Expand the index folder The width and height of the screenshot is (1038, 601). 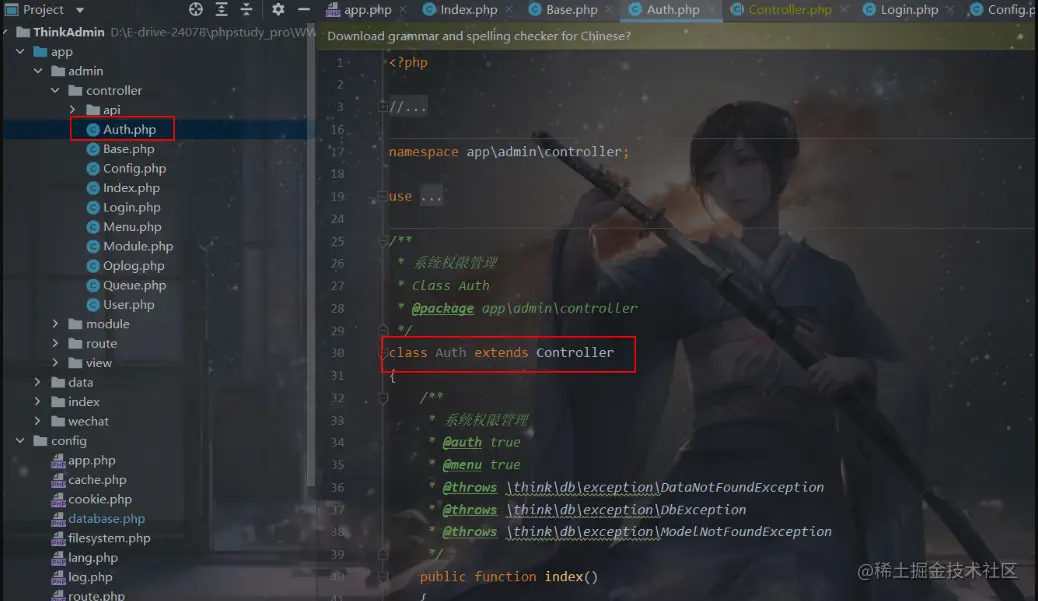(x=38, y=402)
